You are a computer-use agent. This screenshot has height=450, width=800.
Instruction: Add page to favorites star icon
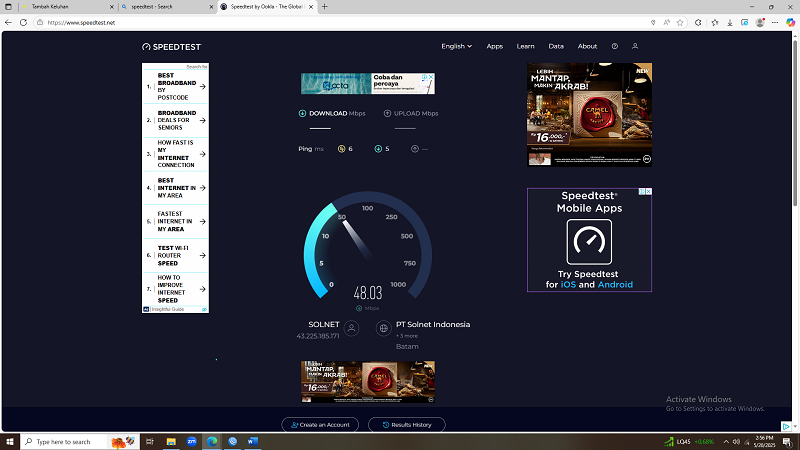(680, 22)
